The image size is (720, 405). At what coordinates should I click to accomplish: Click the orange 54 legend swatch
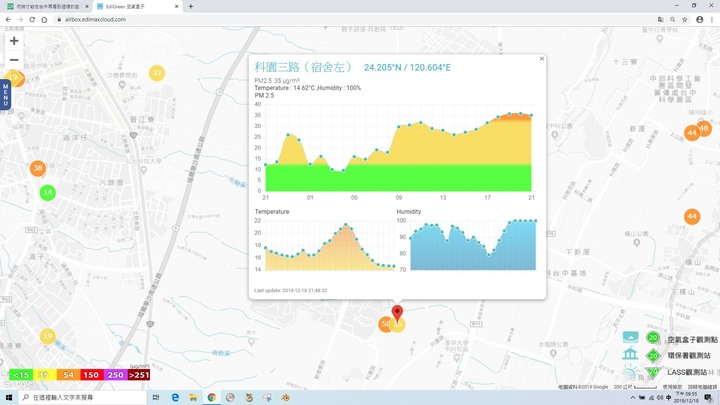[68, 375]
